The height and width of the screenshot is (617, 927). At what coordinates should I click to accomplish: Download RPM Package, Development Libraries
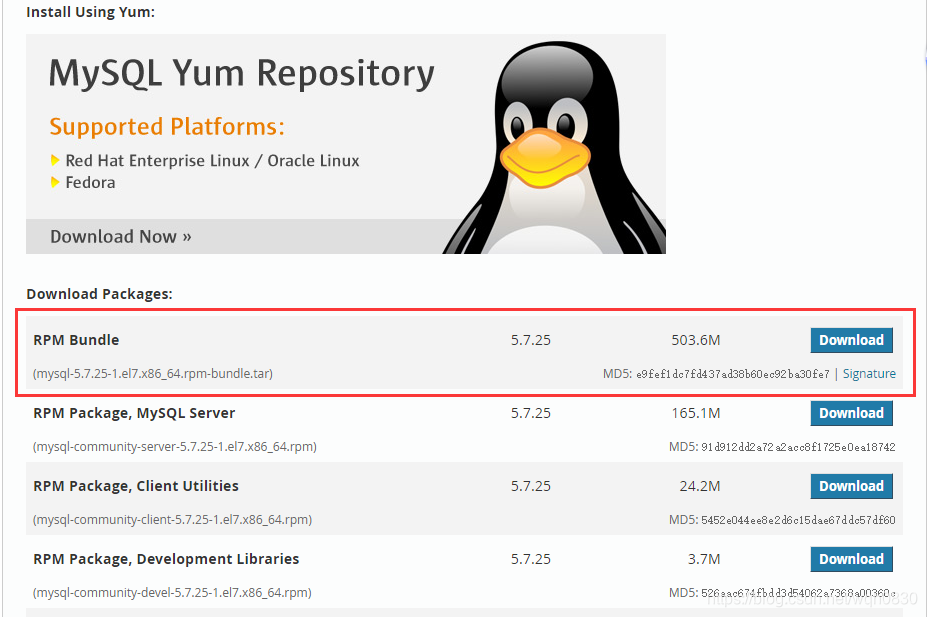851,559
